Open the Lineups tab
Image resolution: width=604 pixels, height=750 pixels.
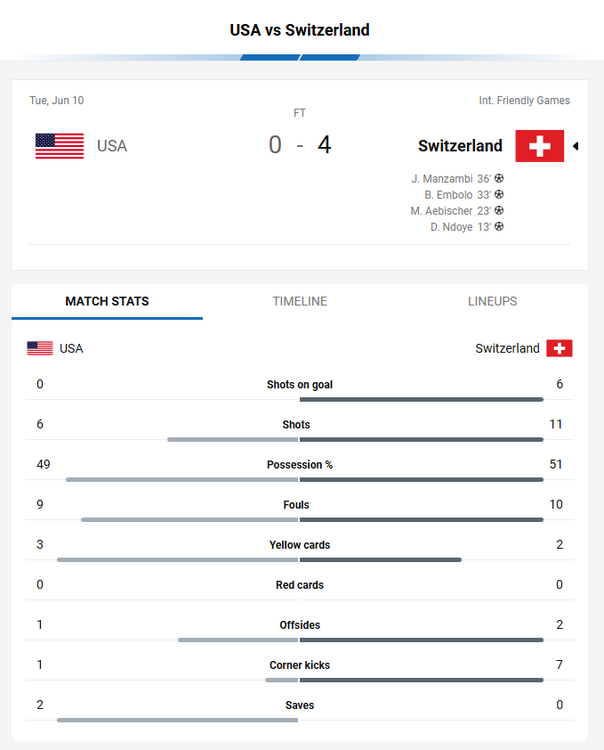point(492,301)
